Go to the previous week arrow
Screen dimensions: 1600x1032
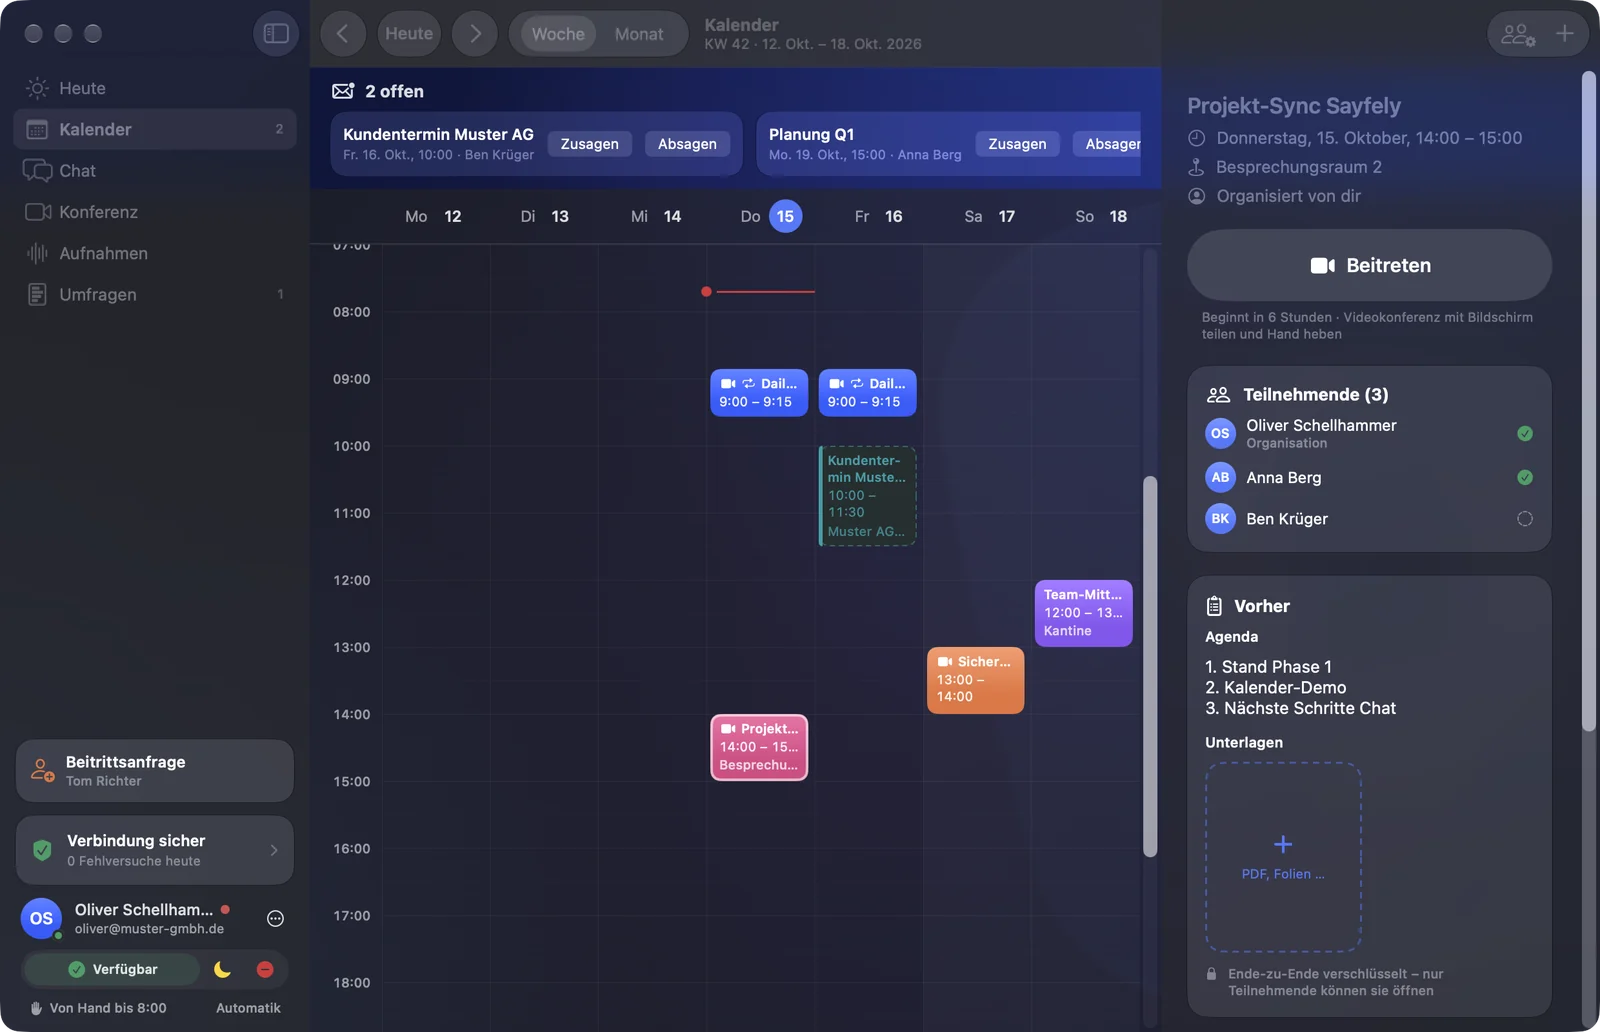pos(343,33)
